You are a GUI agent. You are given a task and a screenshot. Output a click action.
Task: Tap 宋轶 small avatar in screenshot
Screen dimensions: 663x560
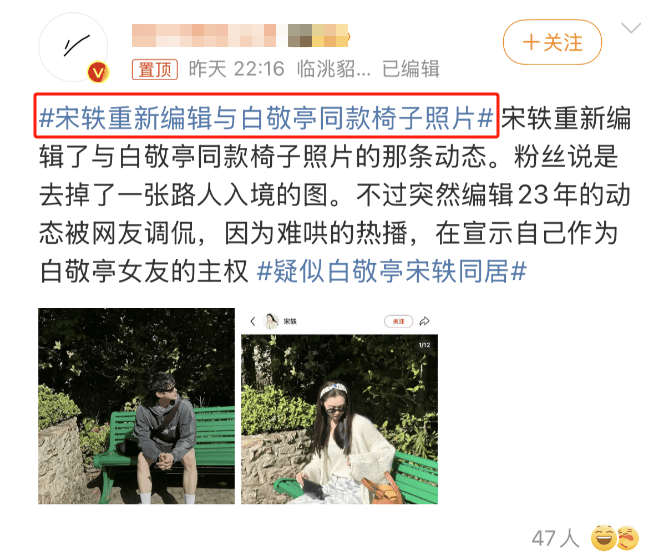[271, 321]
